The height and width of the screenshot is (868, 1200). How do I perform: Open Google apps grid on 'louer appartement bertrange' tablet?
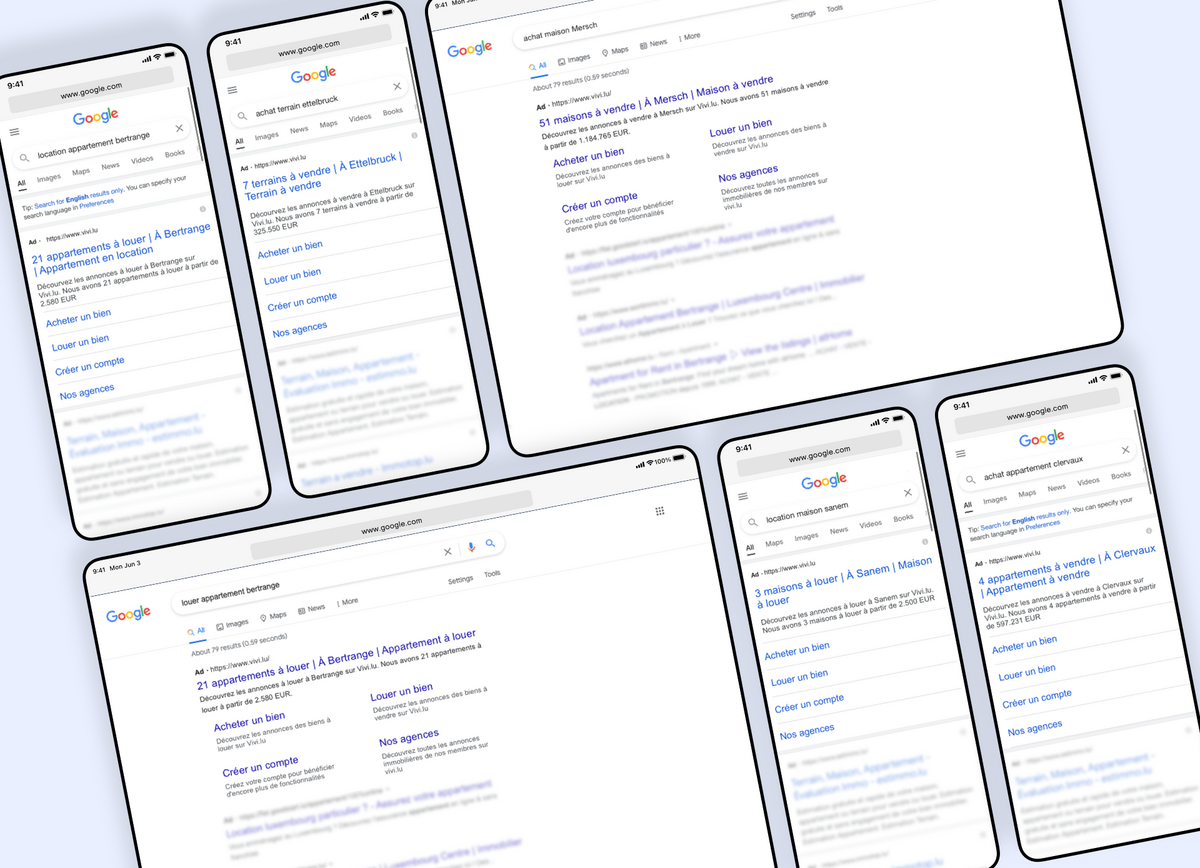(660, 511)
